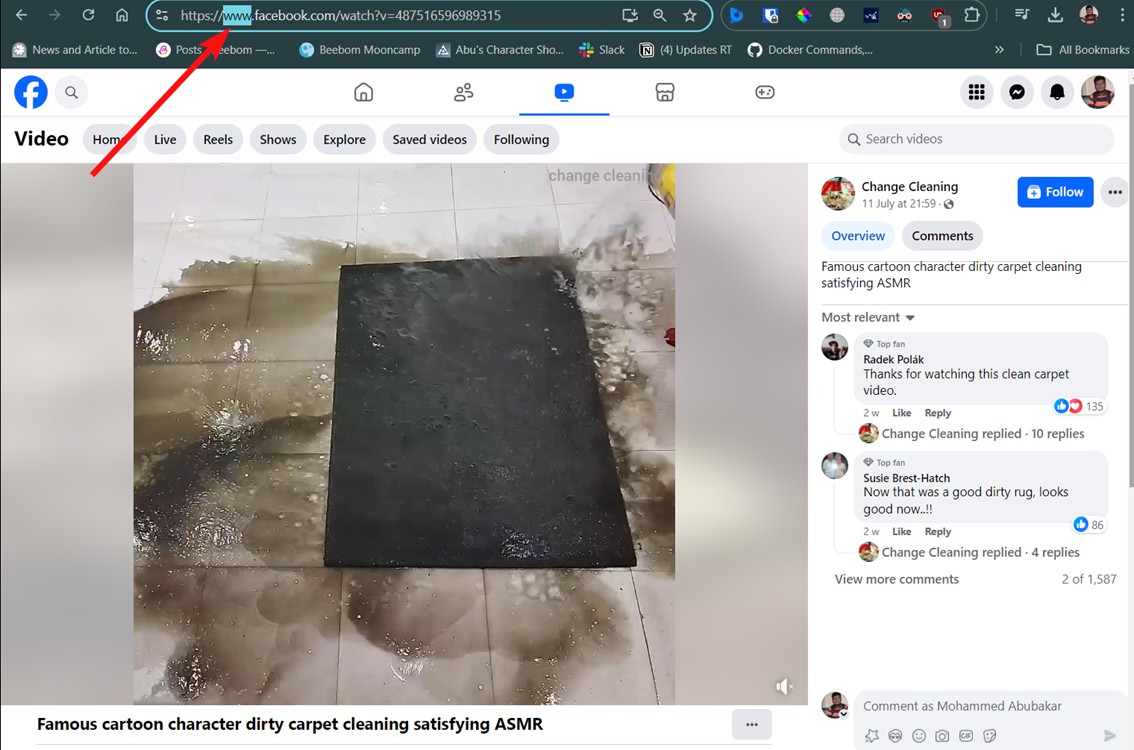Open Messenger chats icon

pos(1016,93)
